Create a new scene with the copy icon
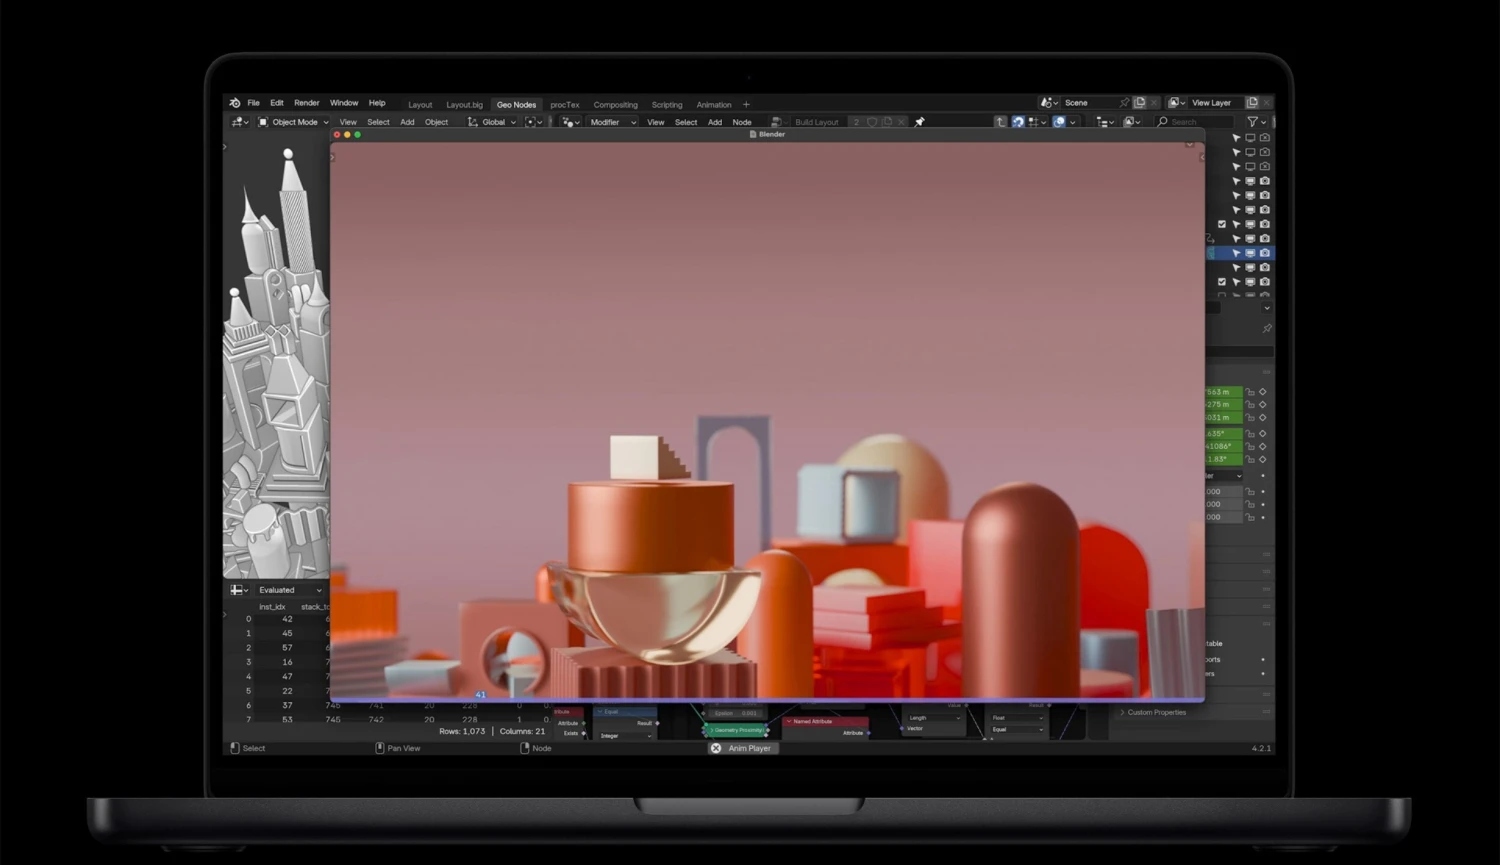 [1139, 102]
